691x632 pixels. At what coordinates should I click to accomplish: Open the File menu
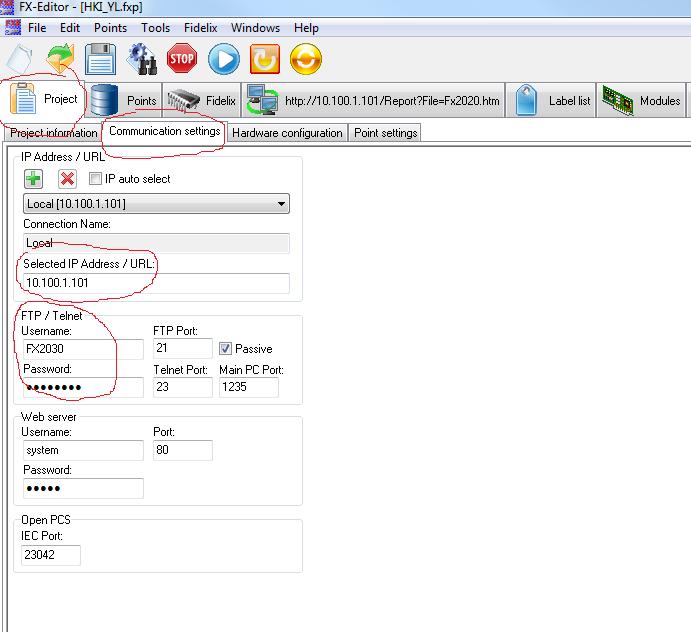37,28
